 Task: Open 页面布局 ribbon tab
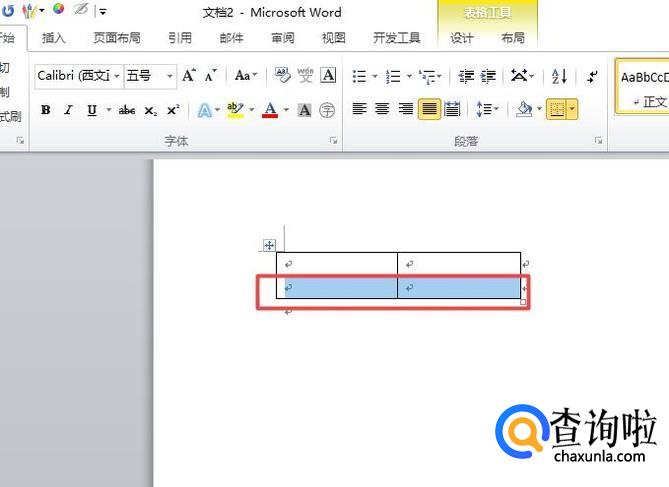pyautogui.click(x=116, y=38)
